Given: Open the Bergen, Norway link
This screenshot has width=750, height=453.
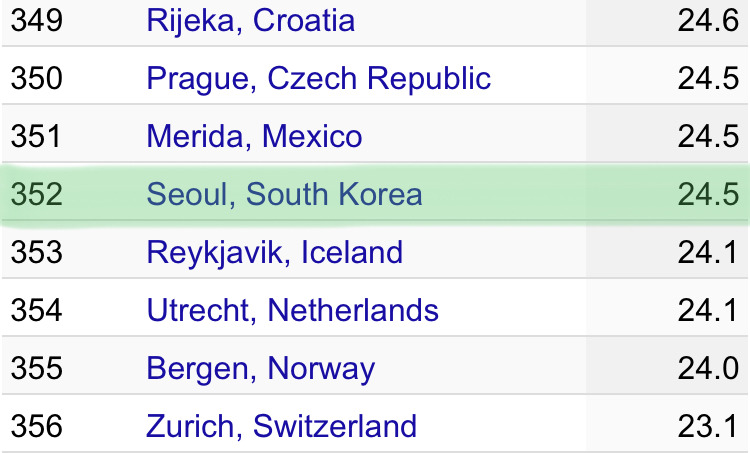Looking at the screenshot, I should tap(260, 368).
